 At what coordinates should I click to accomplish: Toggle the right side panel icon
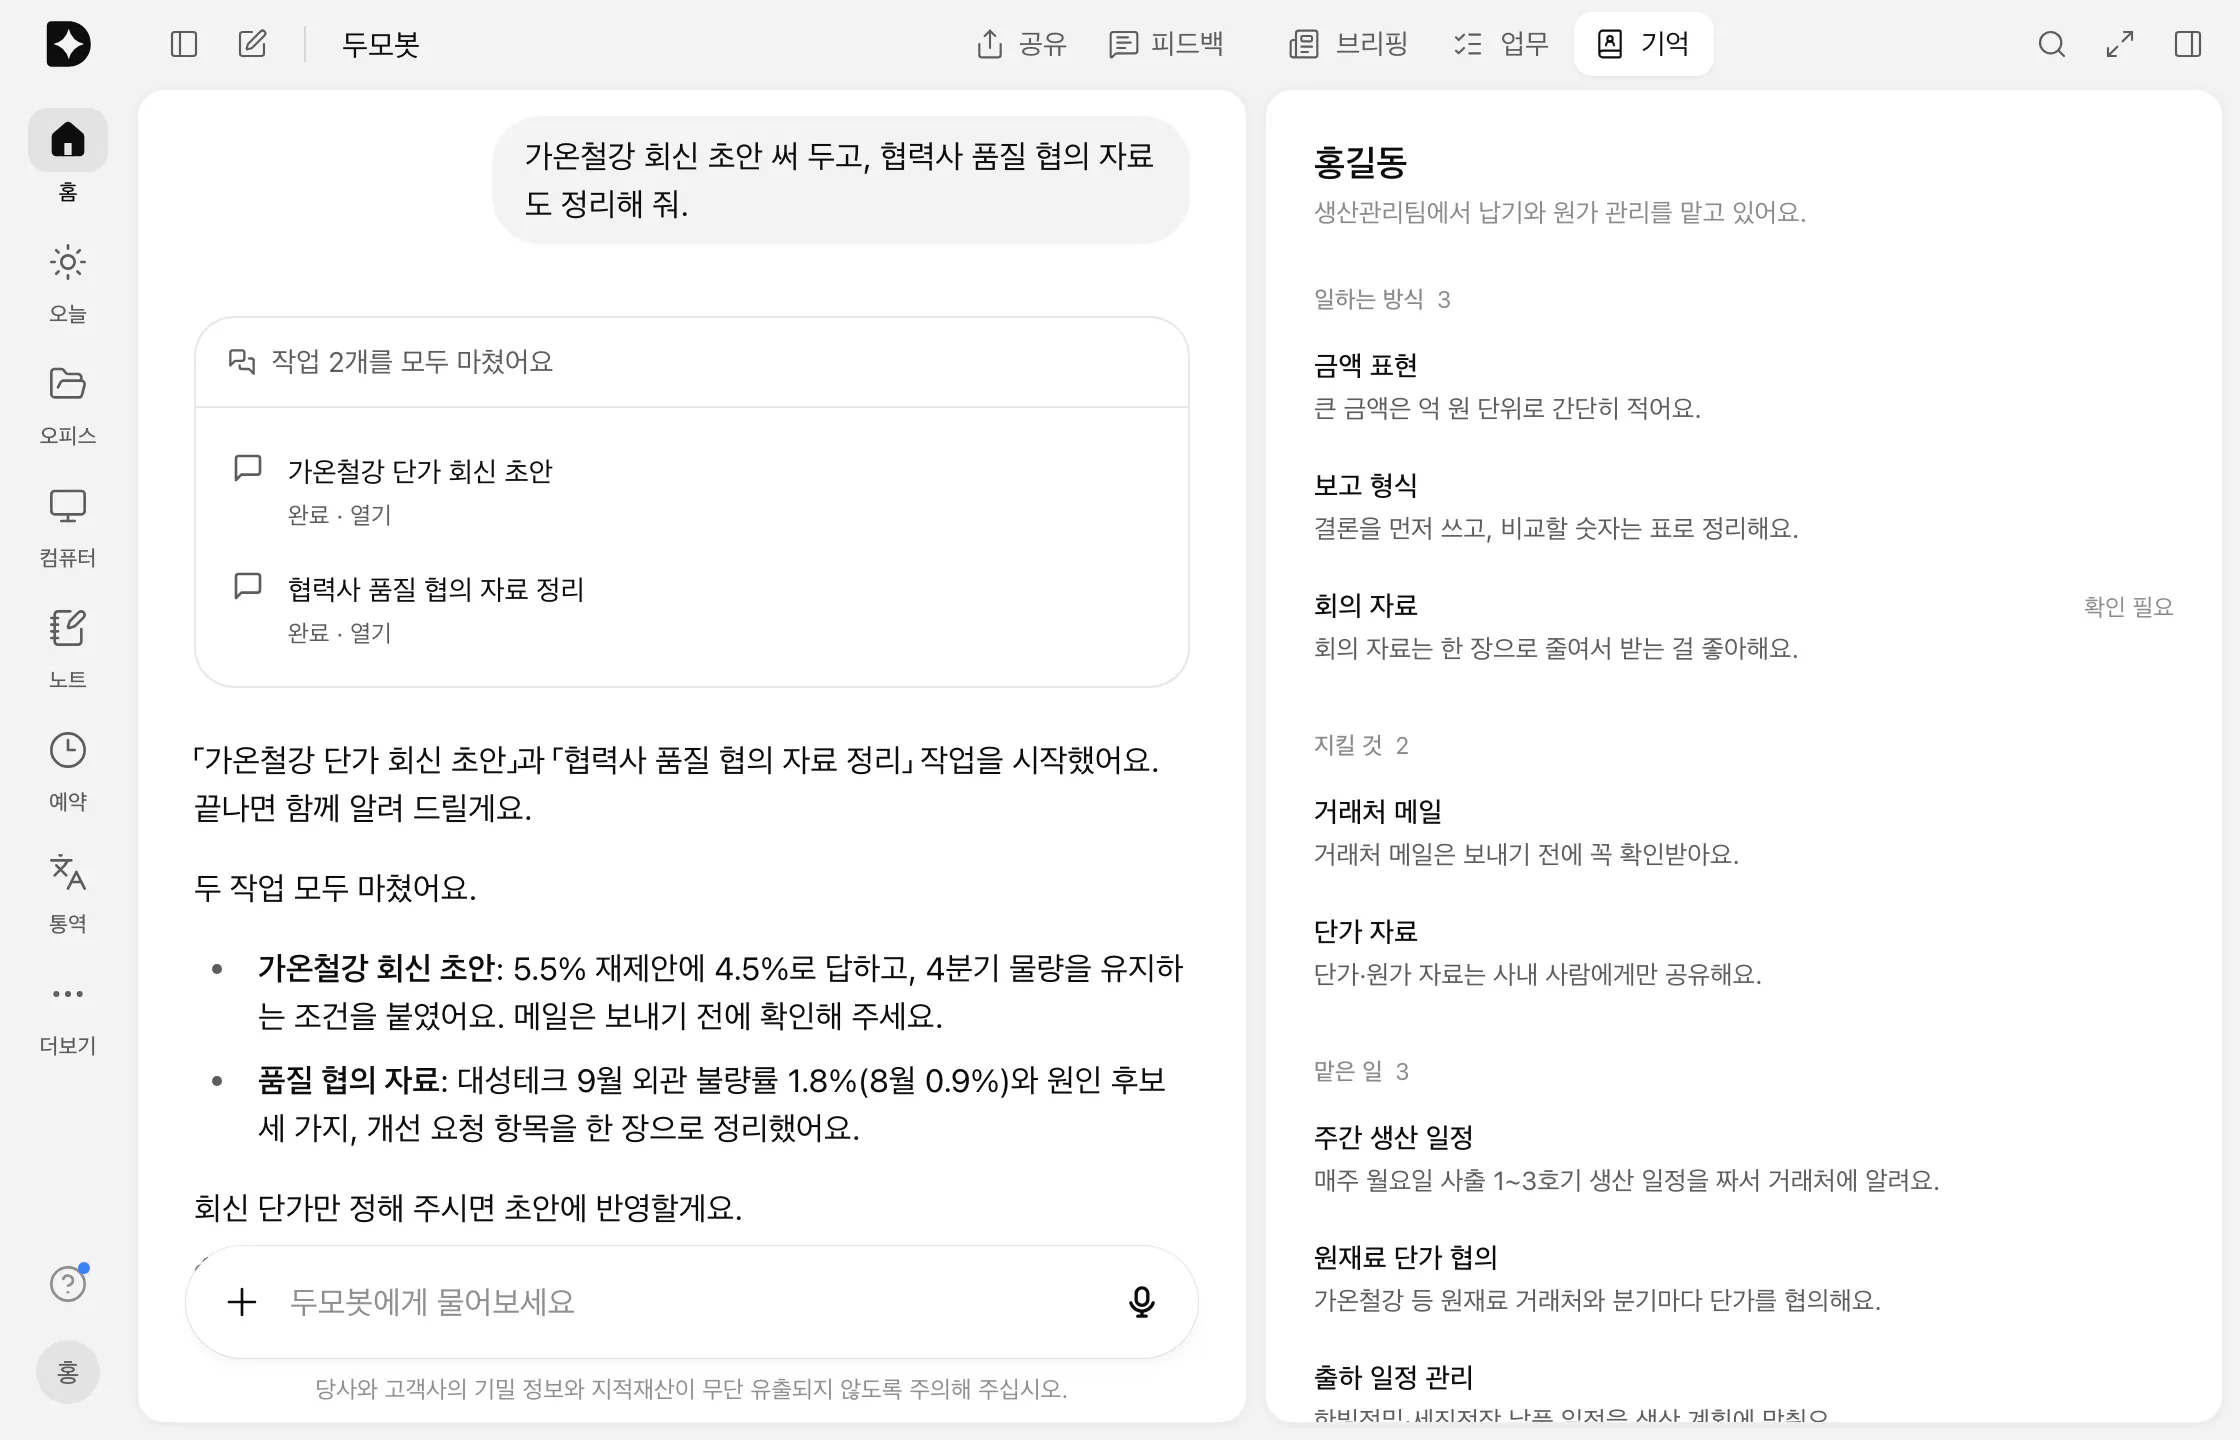(x=2188, y=44)
